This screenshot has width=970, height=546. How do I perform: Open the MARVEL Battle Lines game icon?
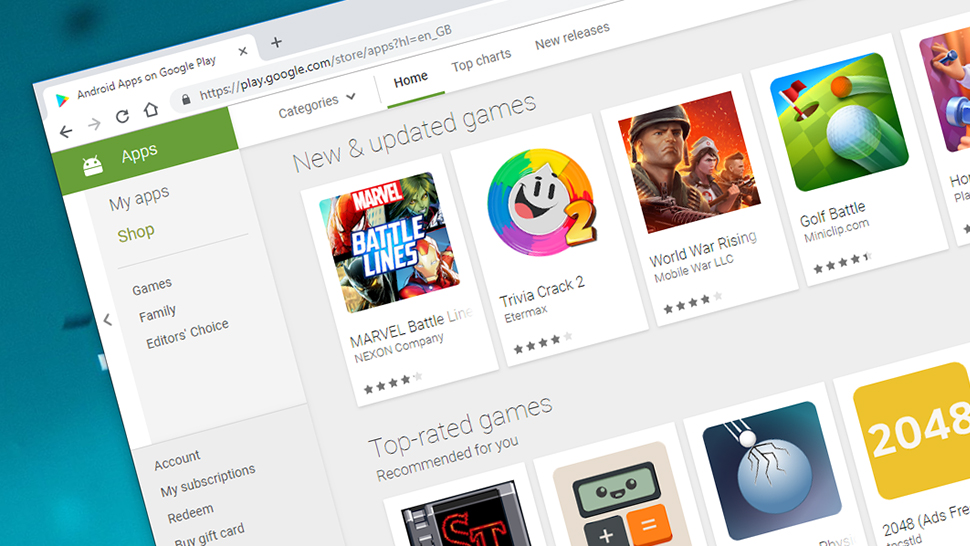point(388,242)
